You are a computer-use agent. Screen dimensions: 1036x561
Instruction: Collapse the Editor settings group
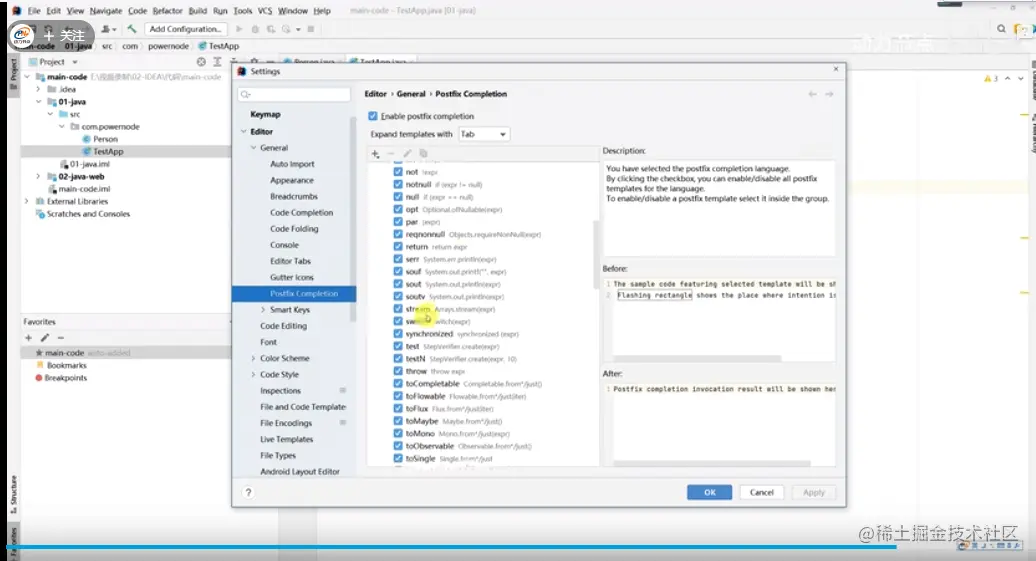244,131
